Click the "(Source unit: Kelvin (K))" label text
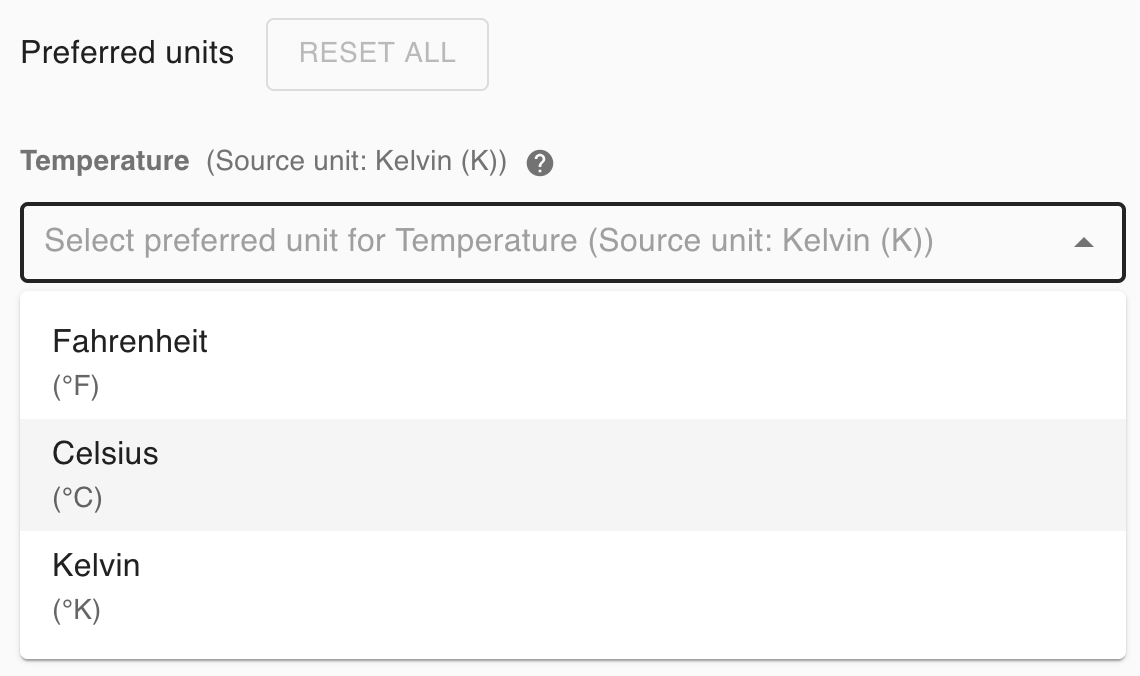1140x676 pixels. (x=357, y=162)
